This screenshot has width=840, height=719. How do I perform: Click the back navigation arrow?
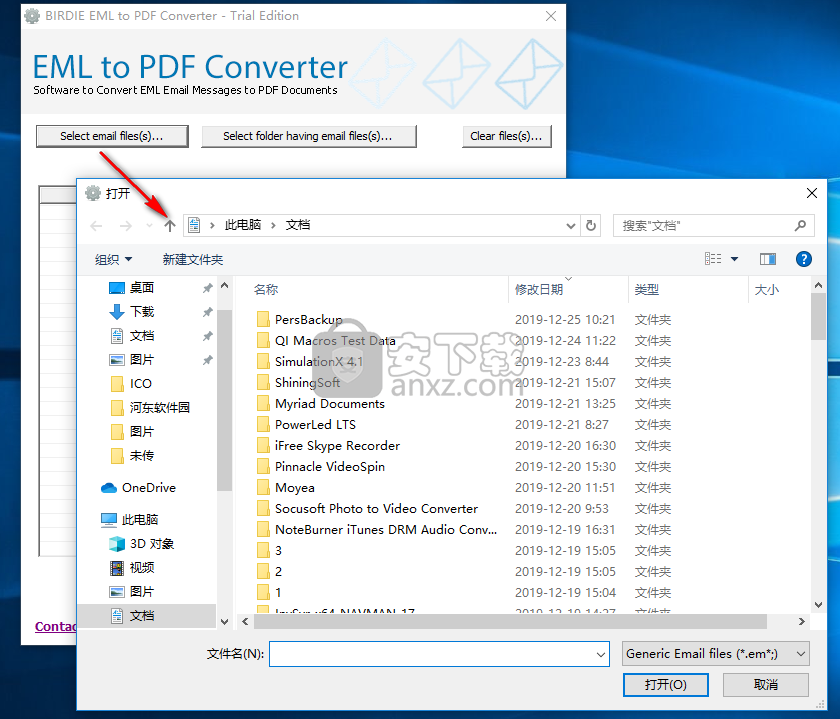pos(96,226)
